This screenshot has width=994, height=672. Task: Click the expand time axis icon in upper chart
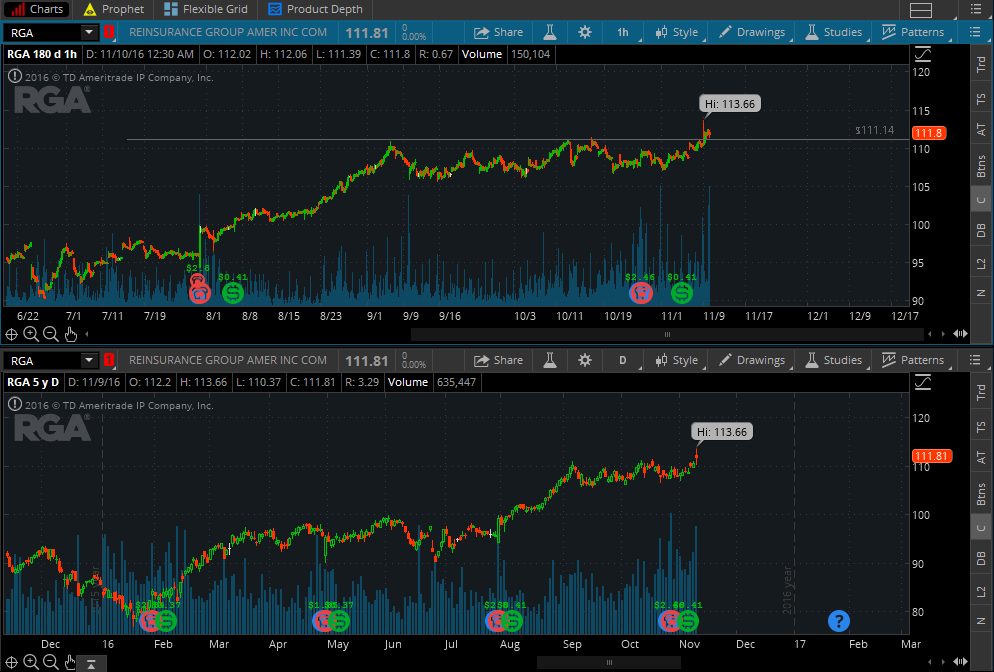[960, 333]
